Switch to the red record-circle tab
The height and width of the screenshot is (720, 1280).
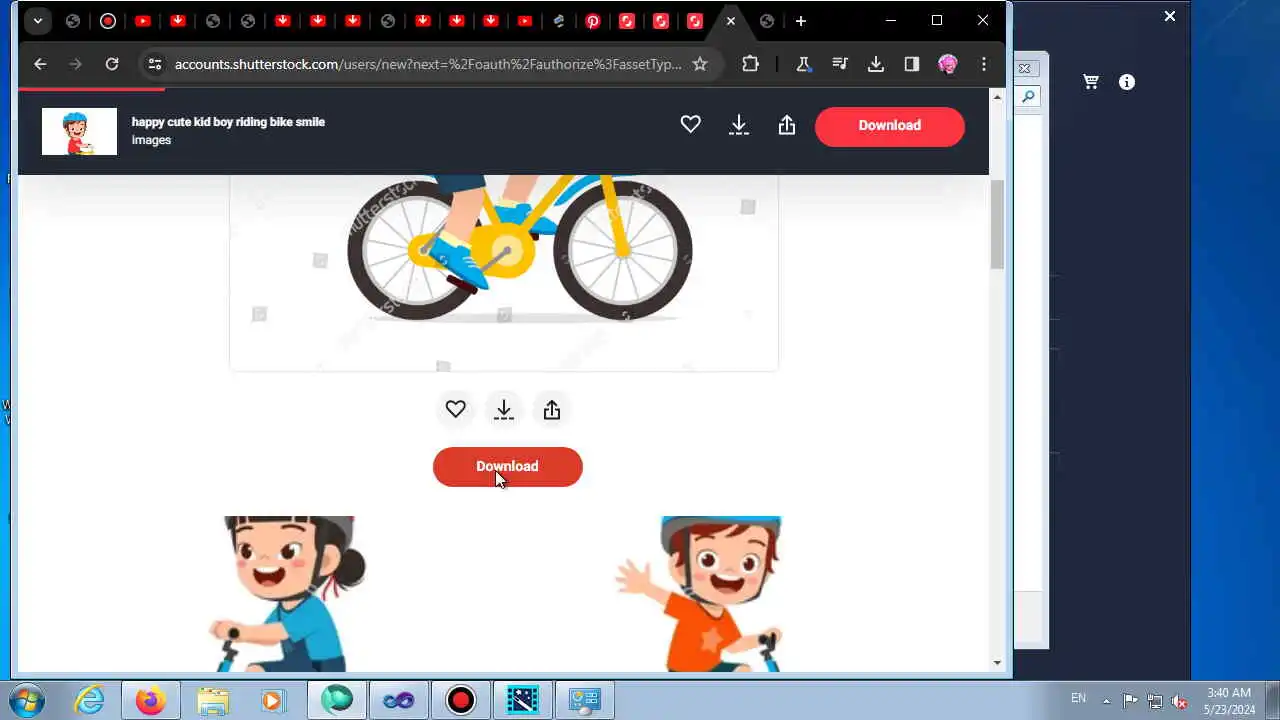[x=107, y=21]
